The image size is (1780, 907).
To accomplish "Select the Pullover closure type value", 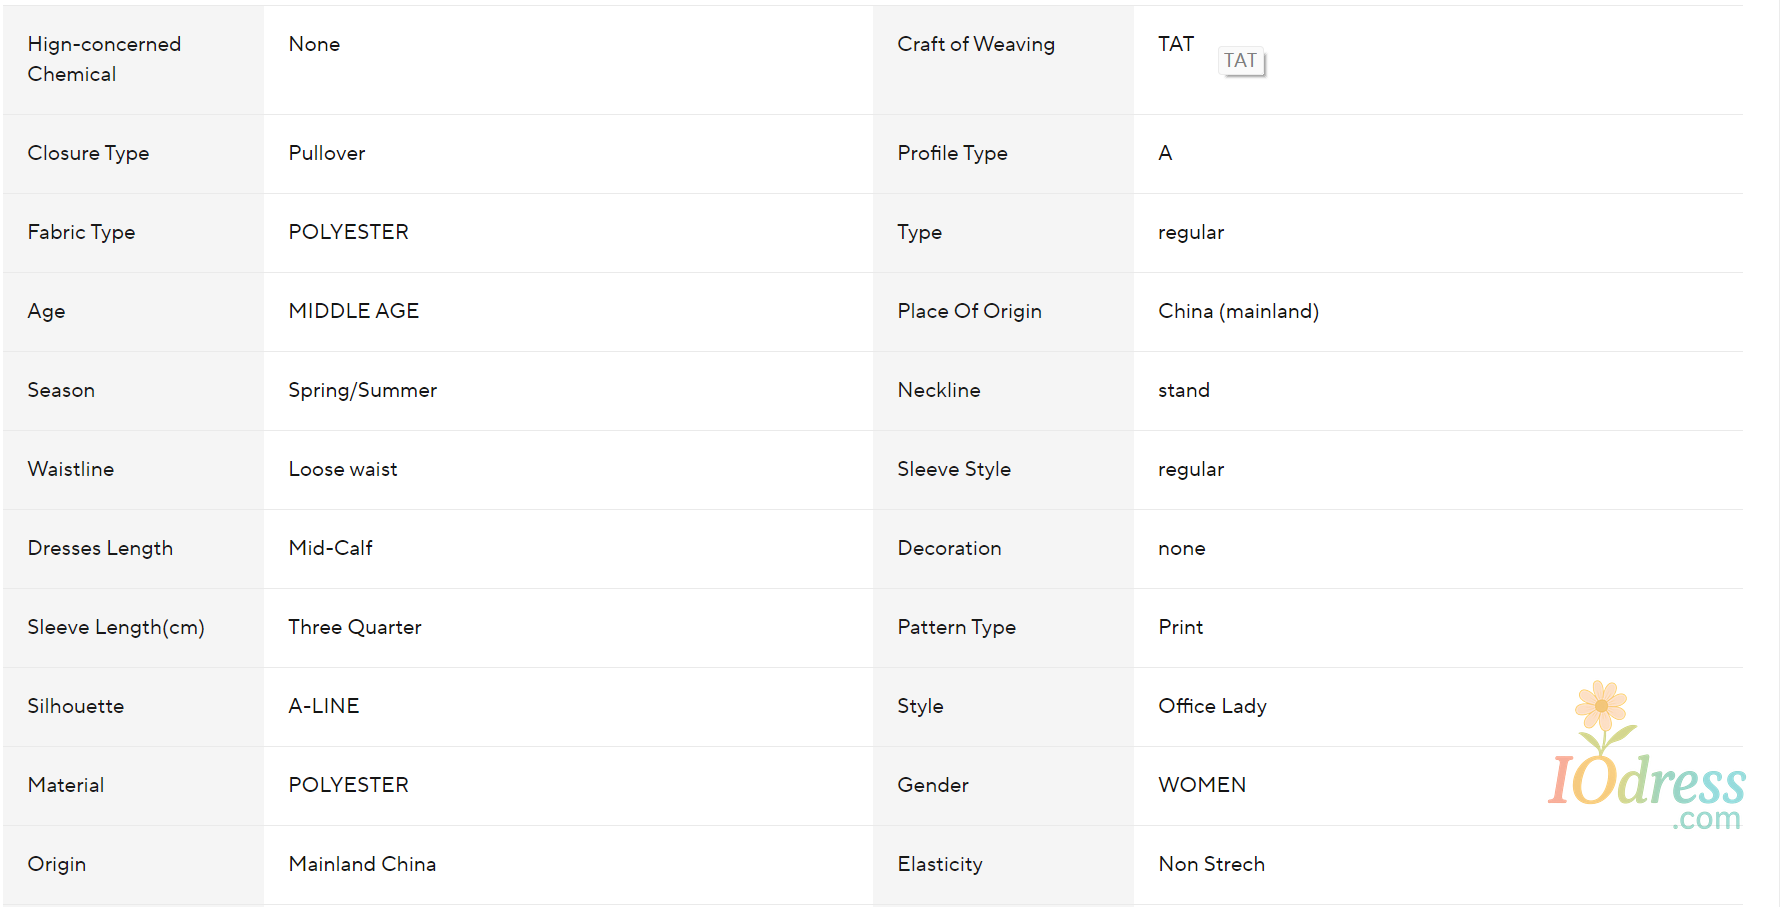I will (x=327, y=153).
